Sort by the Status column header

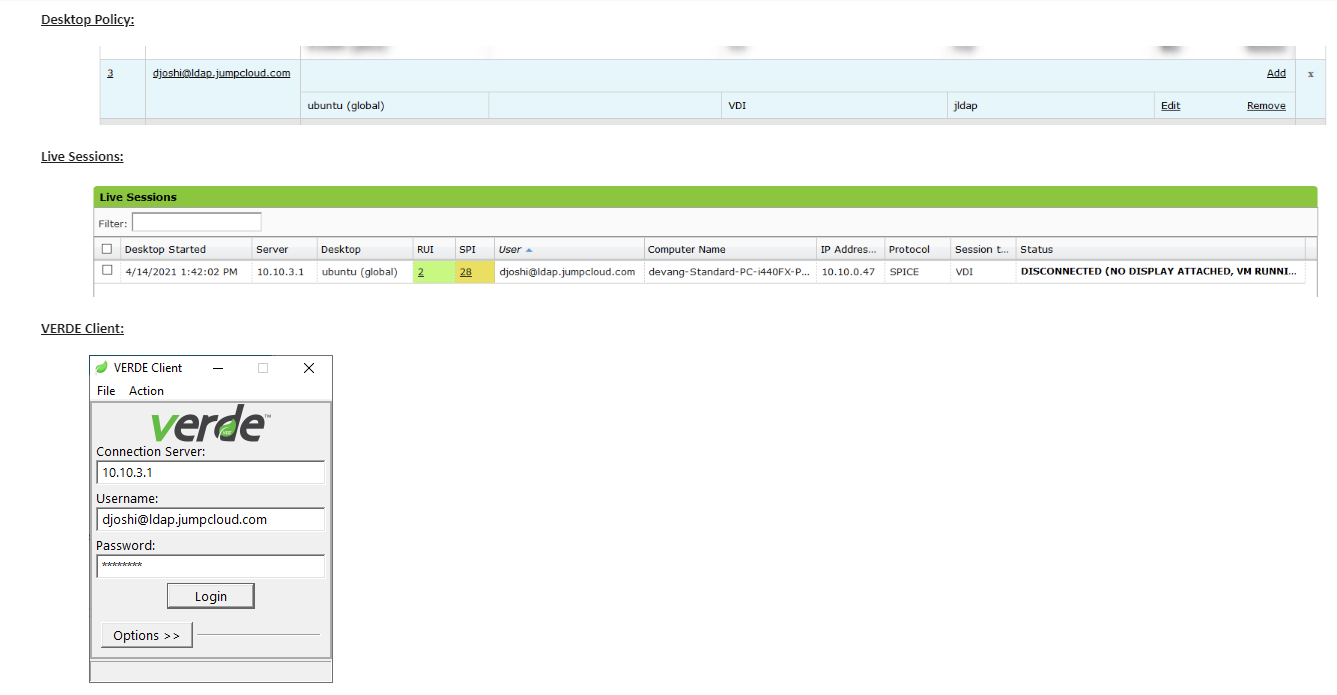point(1160,249)
